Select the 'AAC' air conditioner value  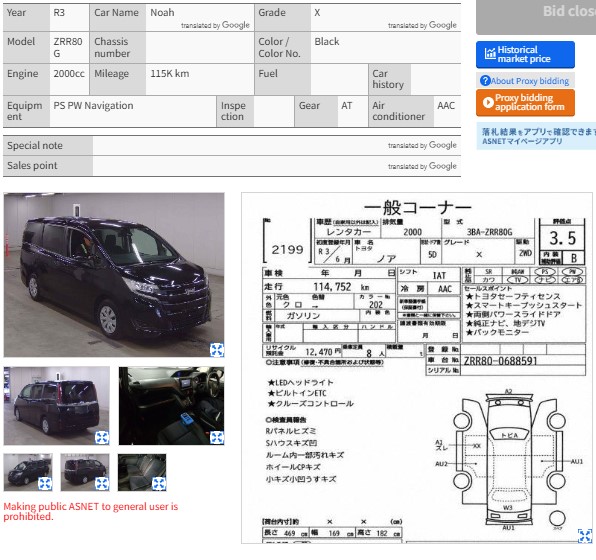pyautogui.click(x=446, y=105)
